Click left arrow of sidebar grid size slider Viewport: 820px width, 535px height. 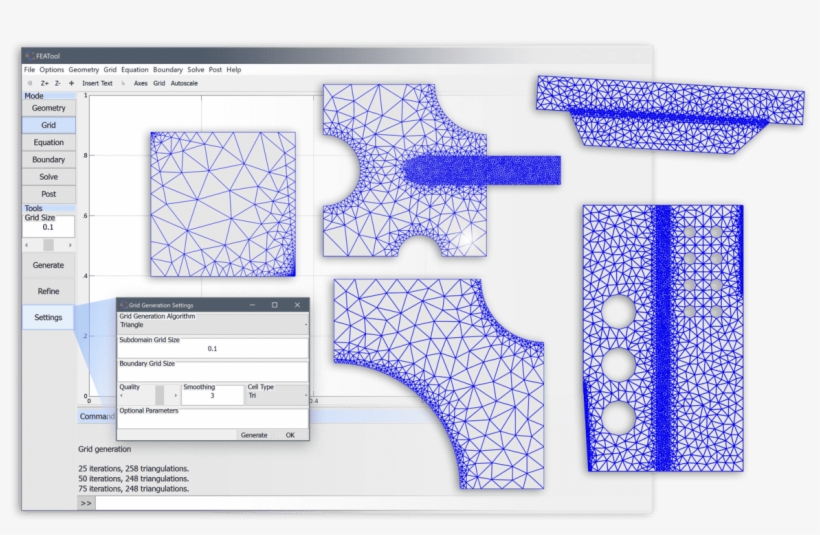(x=27, y=245)
